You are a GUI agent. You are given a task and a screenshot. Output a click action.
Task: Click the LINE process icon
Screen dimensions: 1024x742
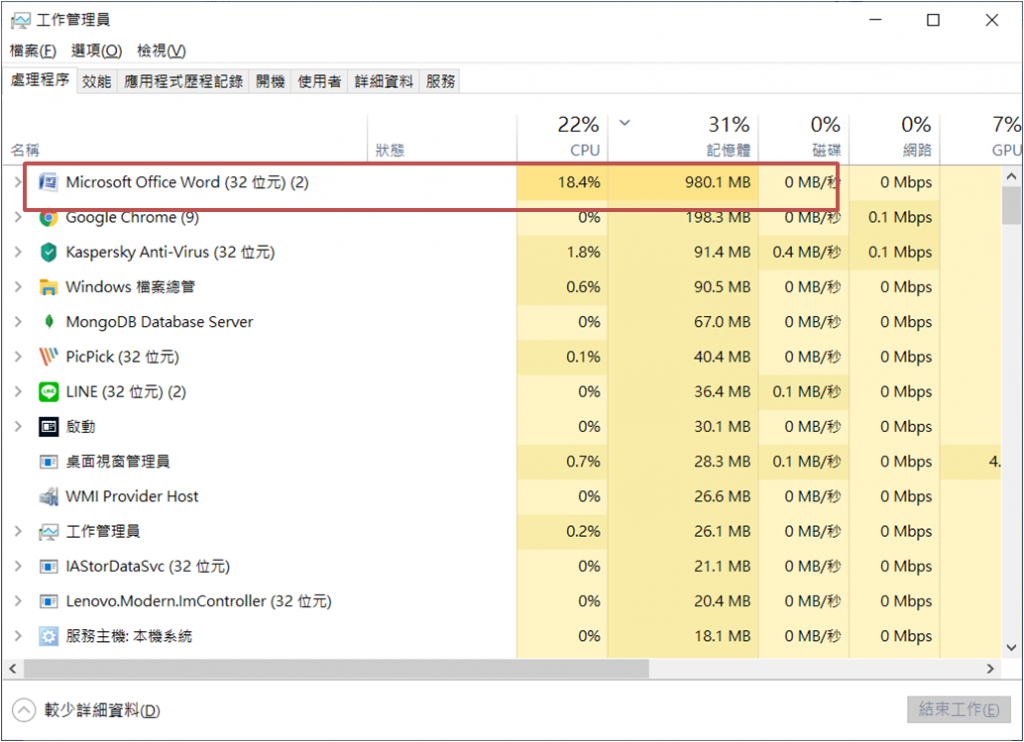click(48, 392)
